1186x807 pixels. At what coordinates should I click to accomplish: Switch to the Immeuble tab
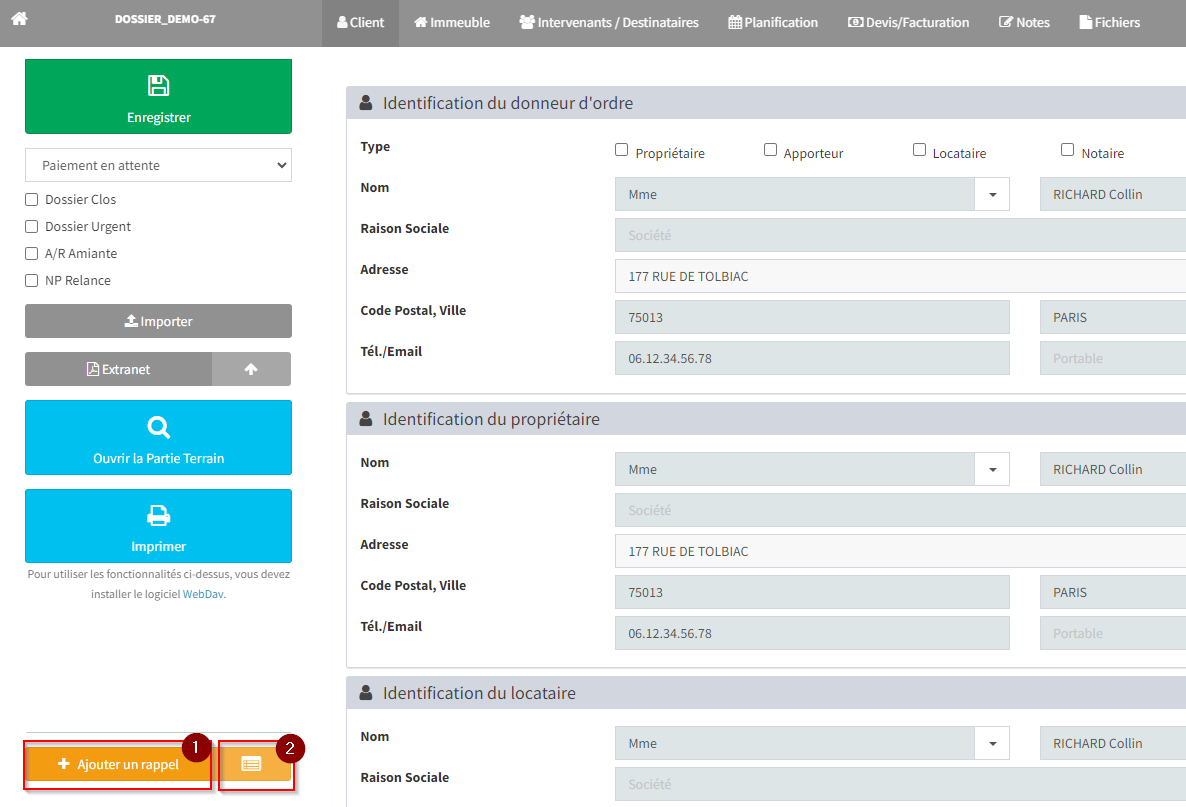pyautogui.click(x=452, y=22)
